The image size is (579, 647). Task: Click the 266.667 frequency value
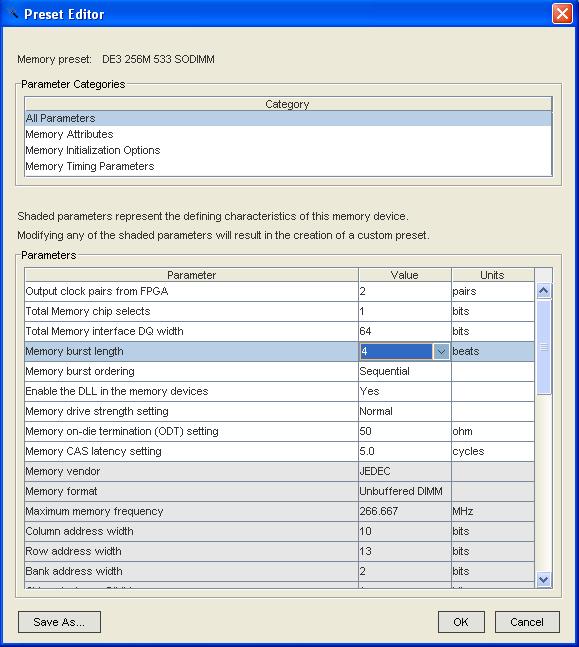405,511
